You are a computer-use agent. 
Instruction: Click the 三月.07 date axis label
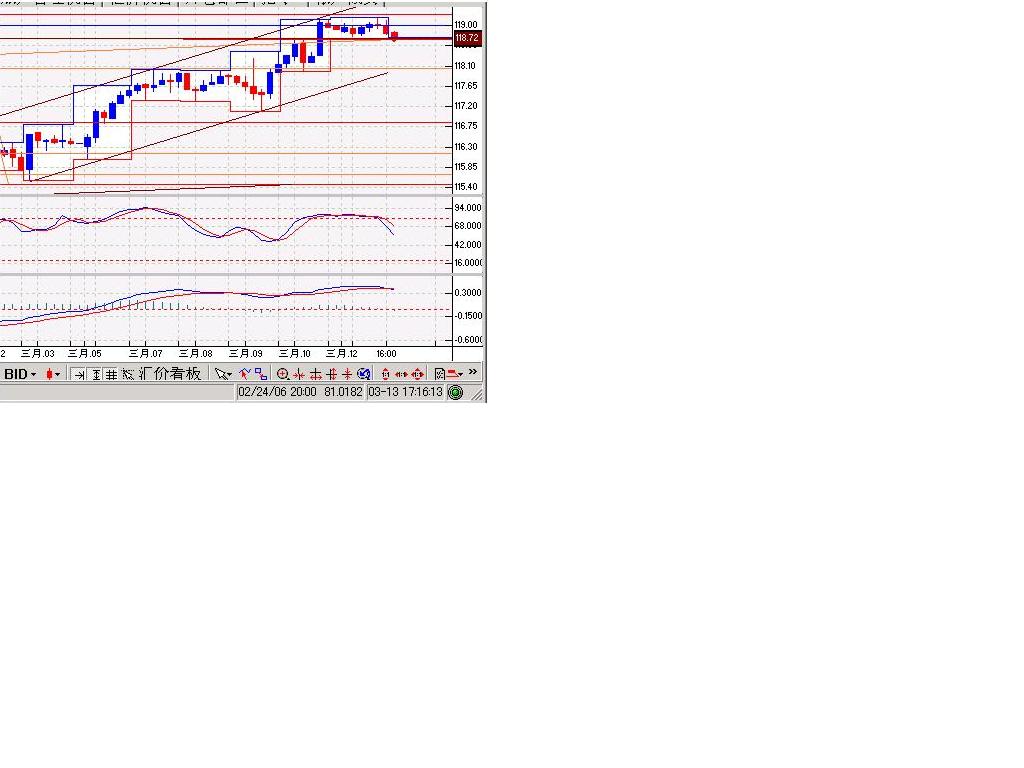point(145,353)
